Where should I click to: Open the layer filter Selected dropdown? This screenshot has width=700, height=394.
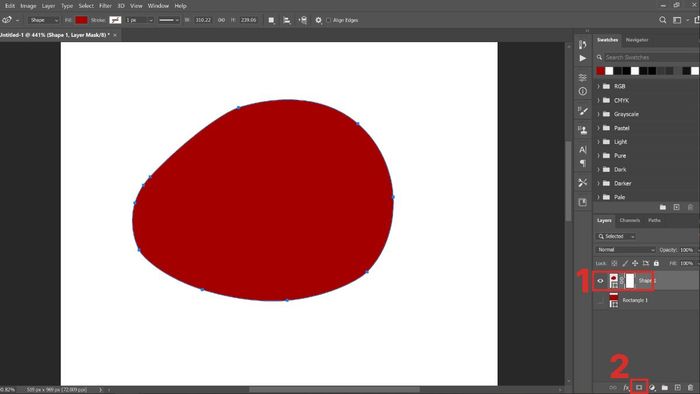click(x=616, y=236)
